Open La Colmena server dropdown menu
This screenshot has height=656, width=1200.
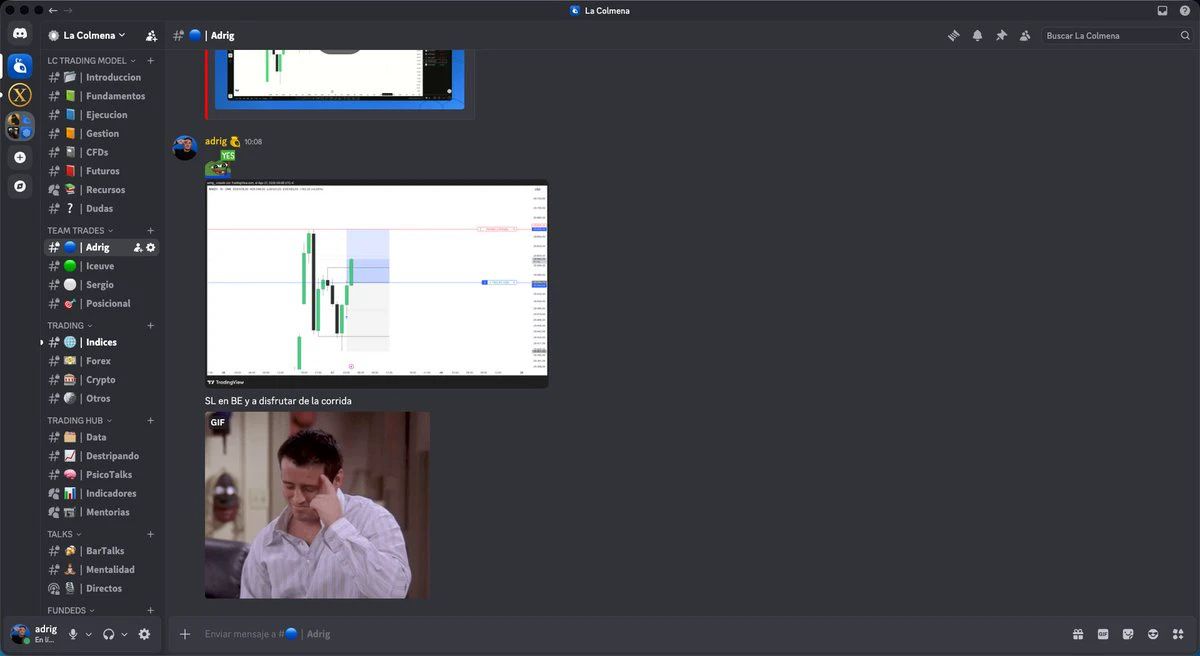point(95,35)
